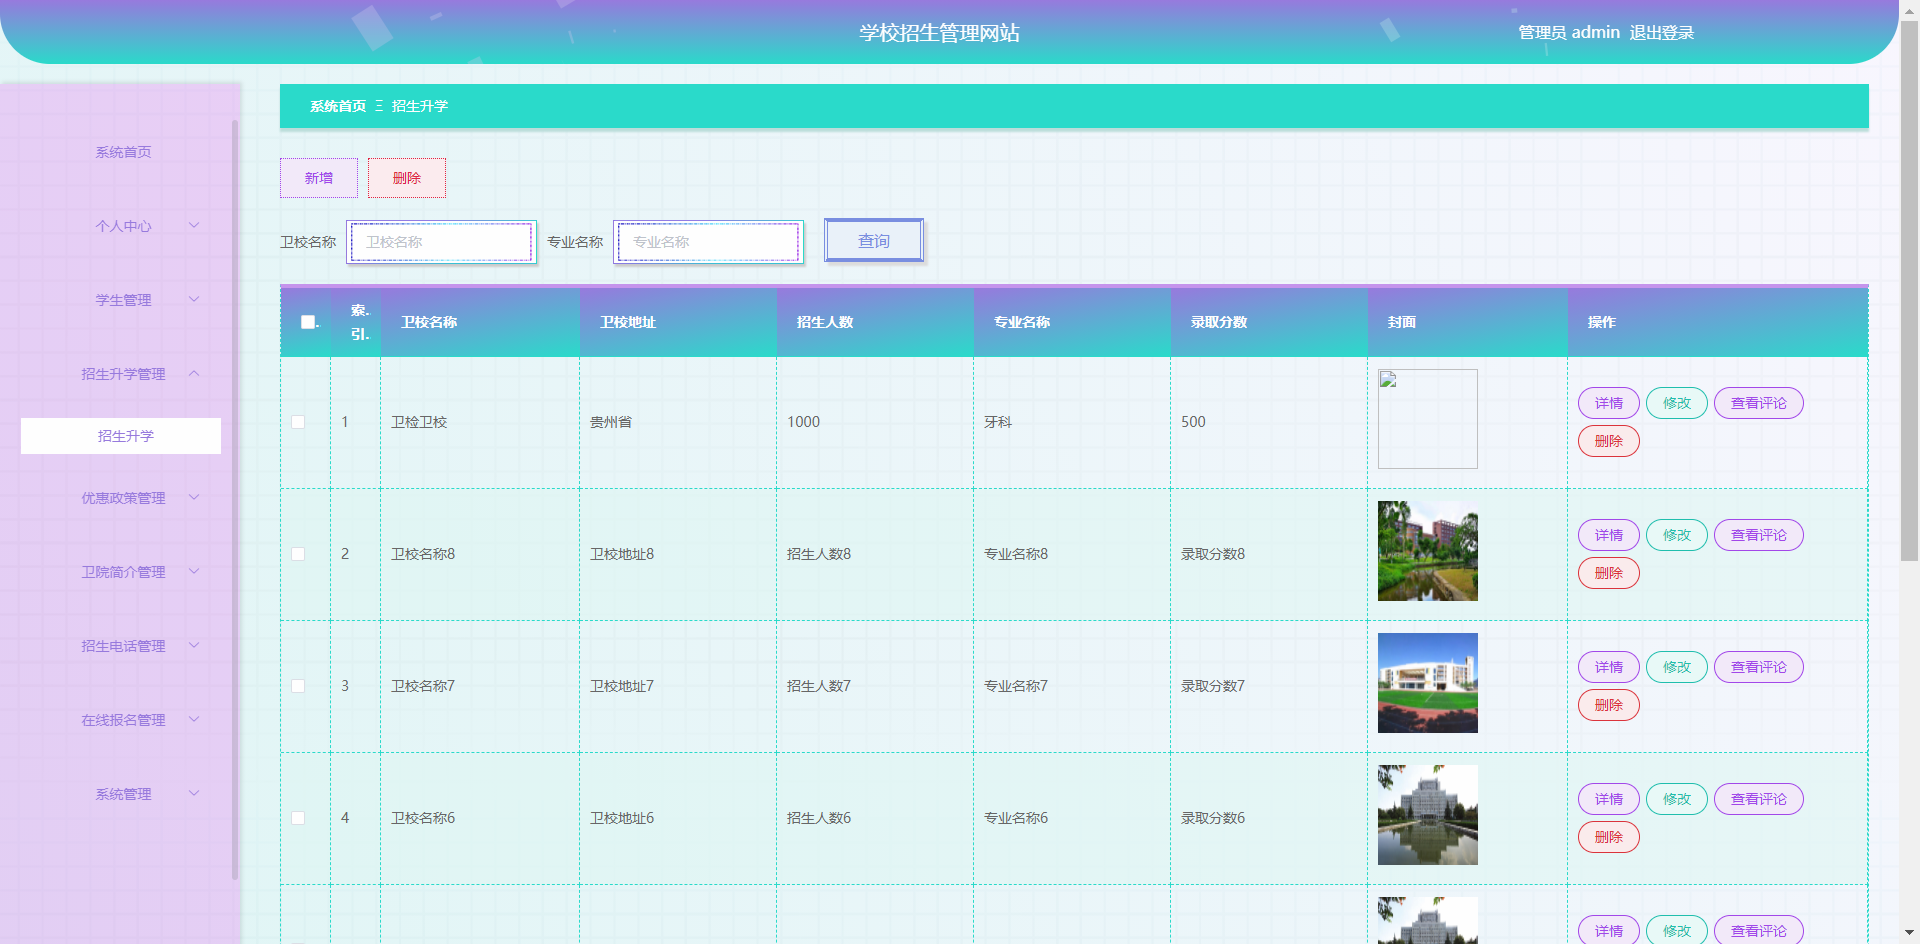The image size is (1920, 944).
Task: Check the checkbox for row 卫校名称8
Action: tap(298, 554)
